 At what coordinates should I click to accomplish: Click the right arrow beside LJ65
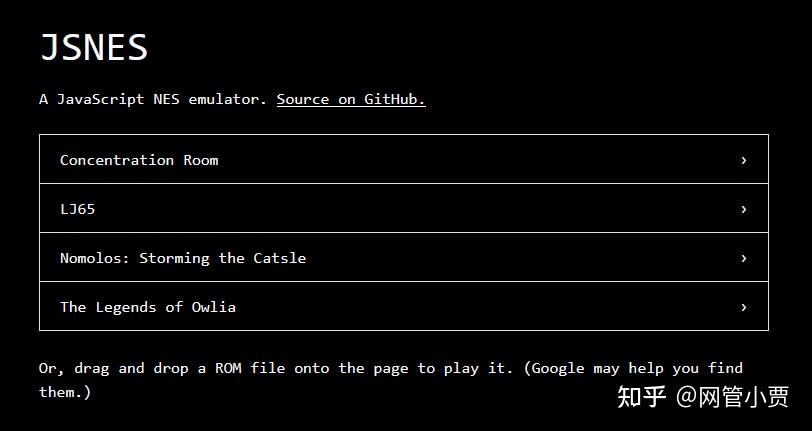click(743, 209)
